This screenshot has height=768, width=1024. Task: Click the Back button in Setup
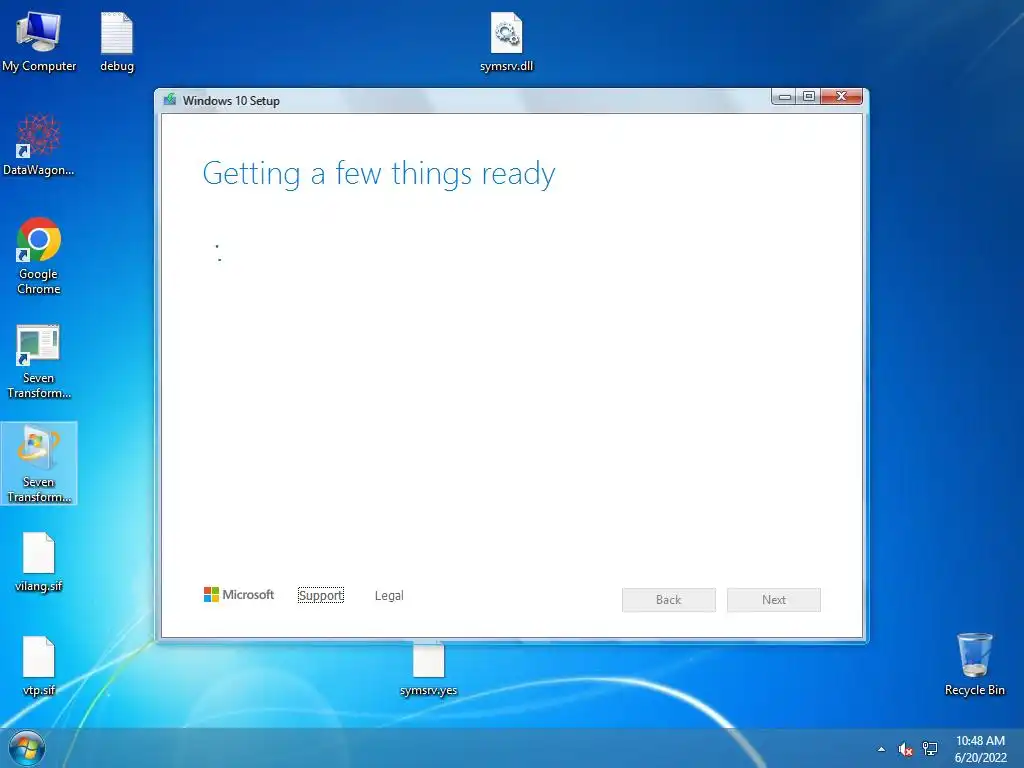(x=669, y=600)
